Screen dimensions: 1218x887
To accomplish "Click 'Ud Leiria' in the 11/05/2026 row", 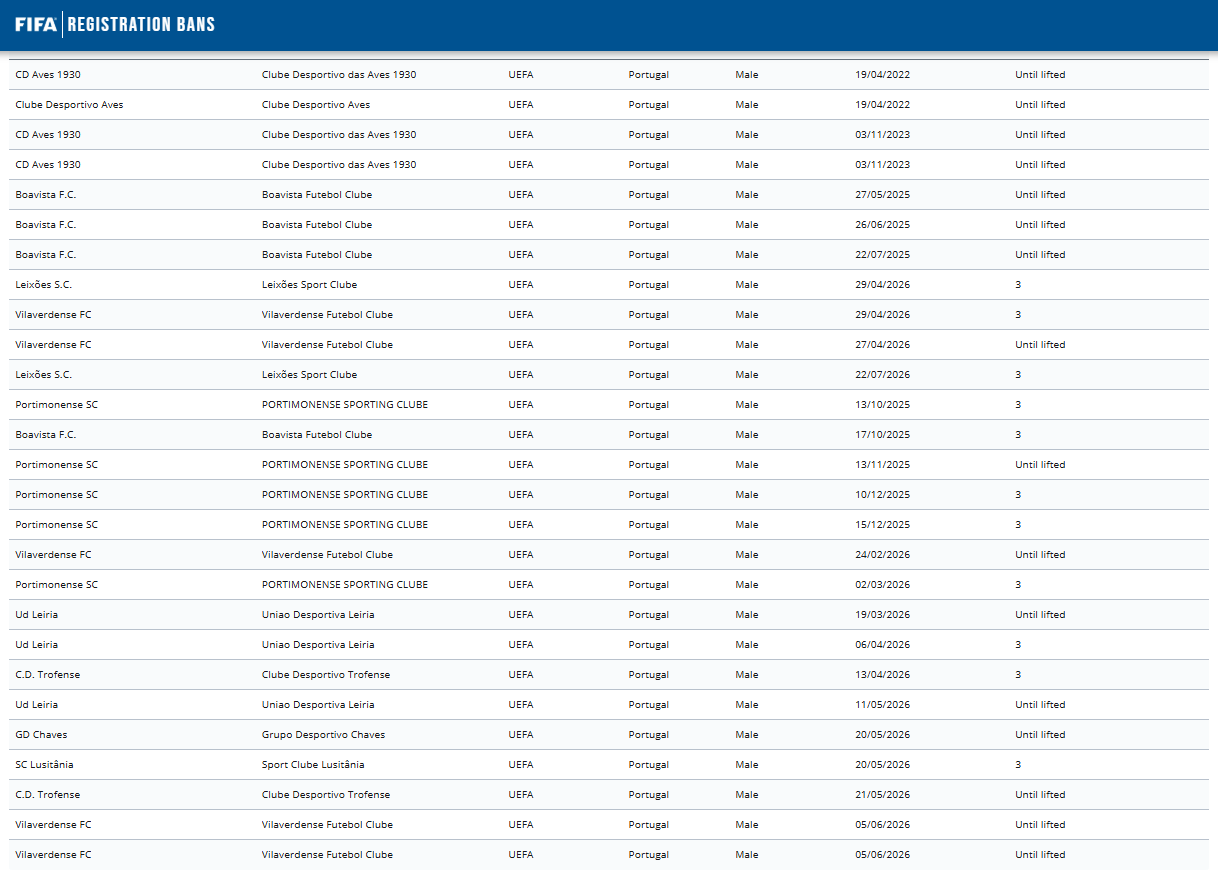I will pos(37,705).
